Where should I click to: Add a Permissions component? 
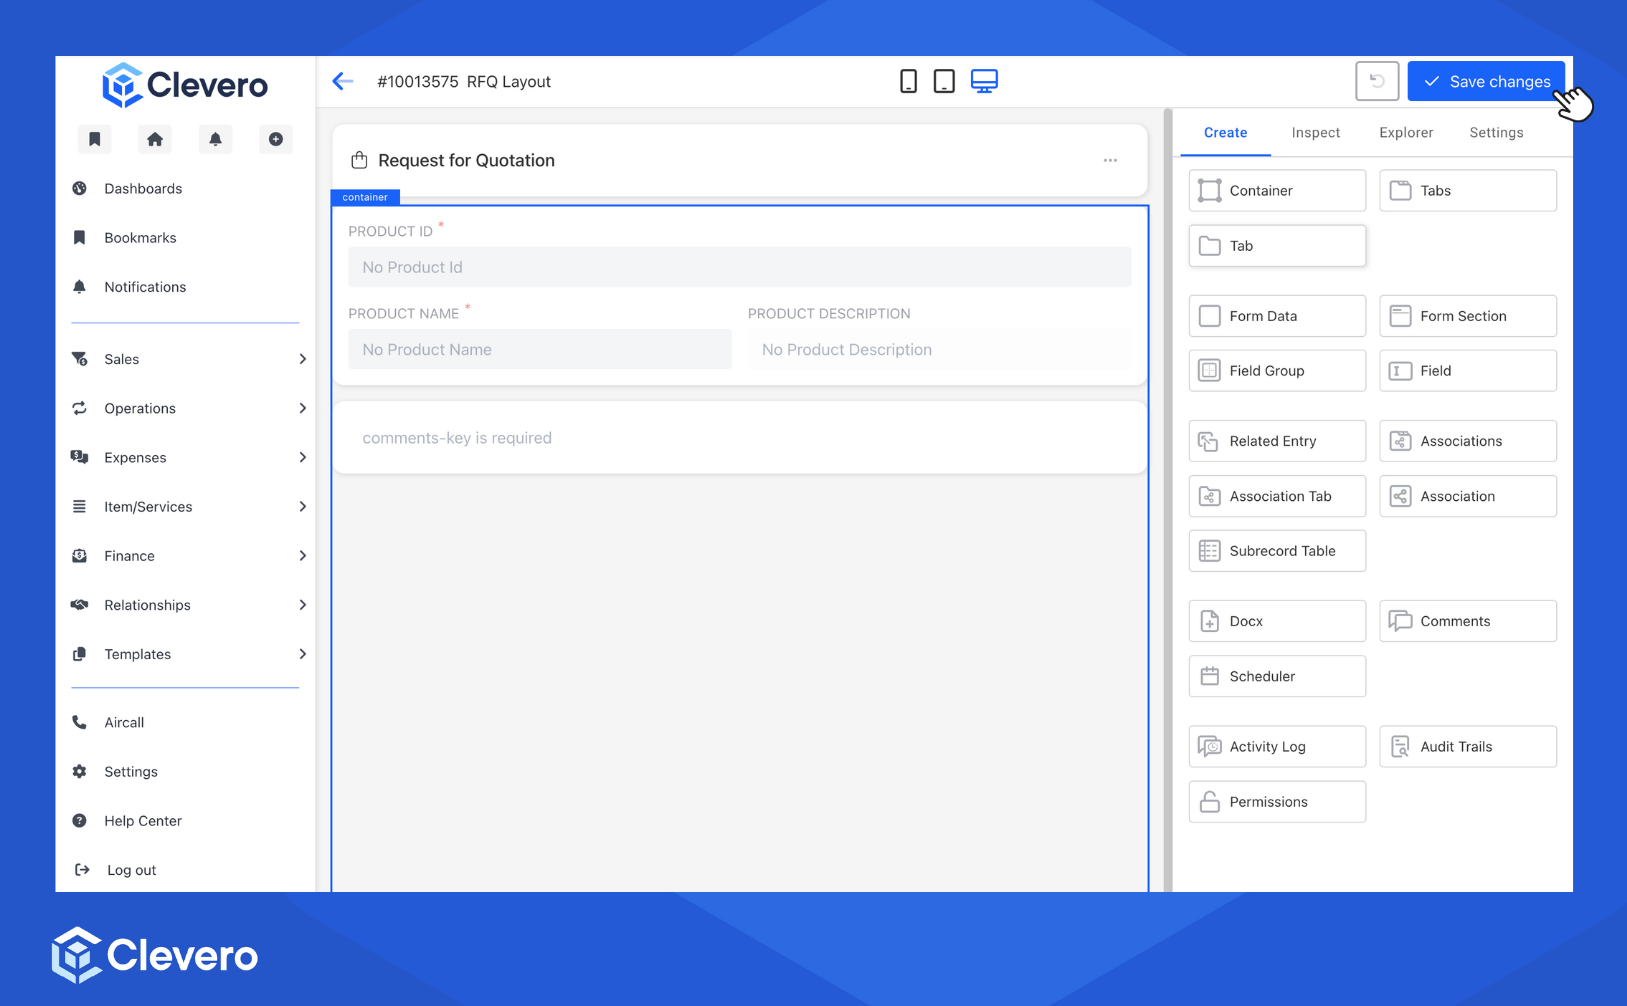(x=1277, y=802)
